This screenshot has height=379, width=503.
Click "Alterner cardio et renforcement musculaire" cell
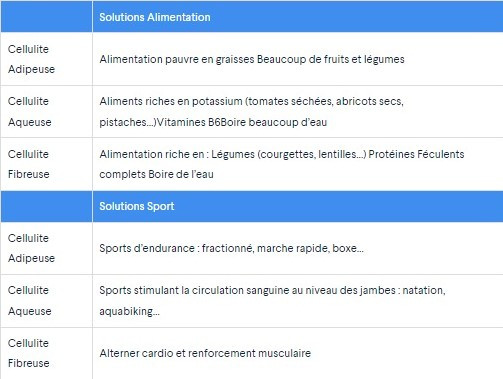(x=298, y=353)
